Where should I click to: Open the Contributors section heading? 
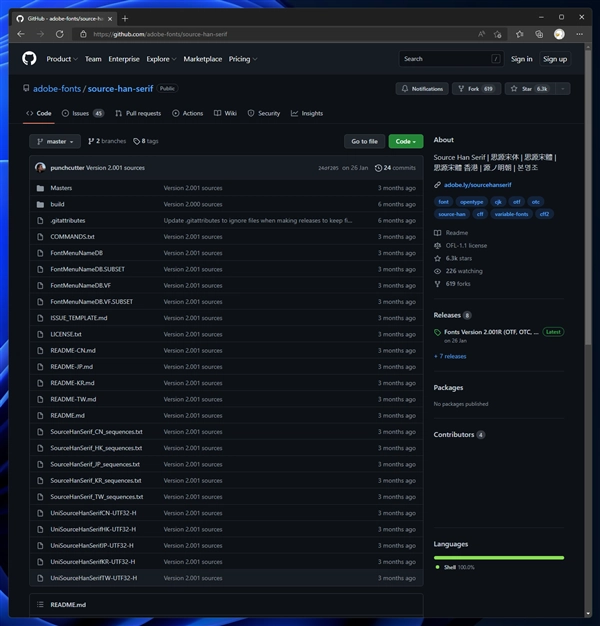(x=454, y=435)
